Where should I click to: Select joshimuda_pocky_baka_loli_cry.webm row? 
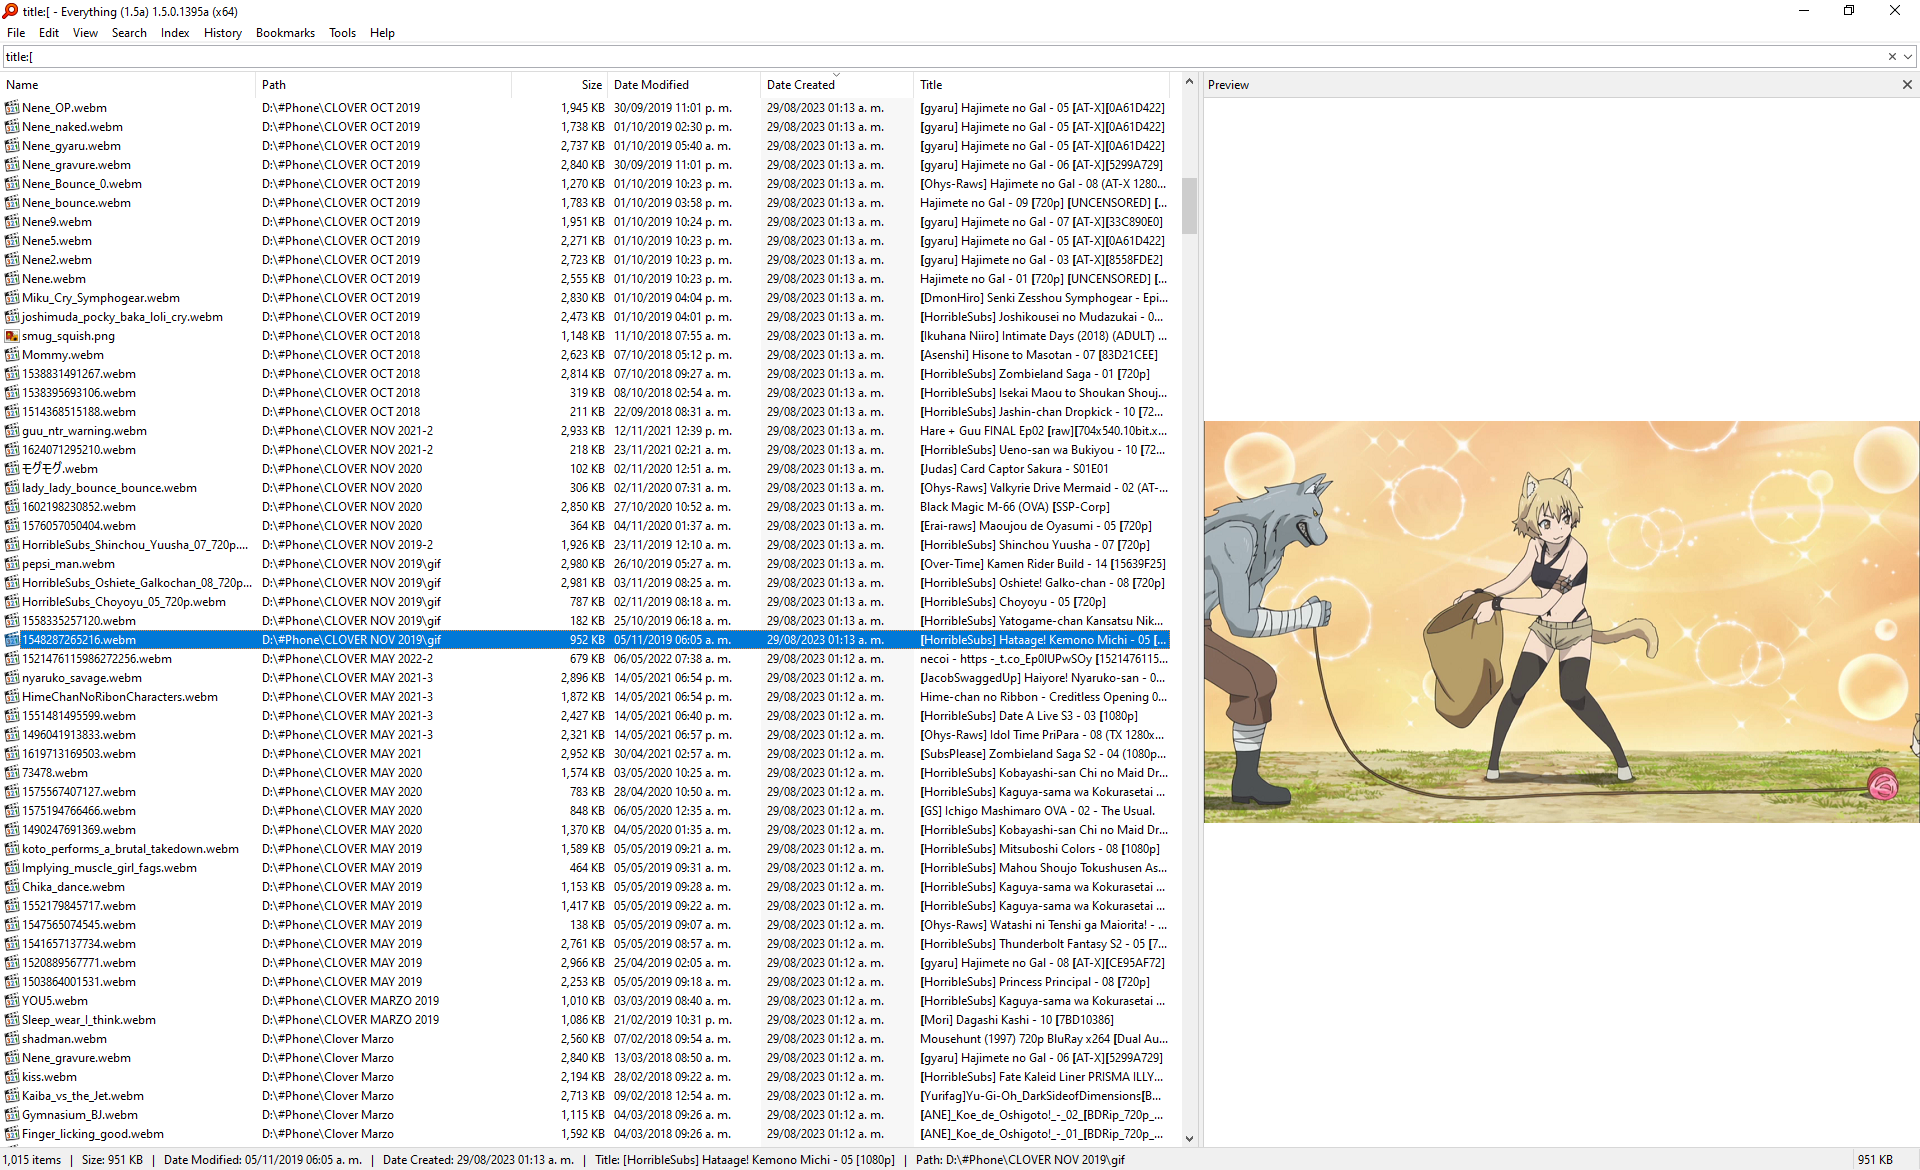(586, 317)
